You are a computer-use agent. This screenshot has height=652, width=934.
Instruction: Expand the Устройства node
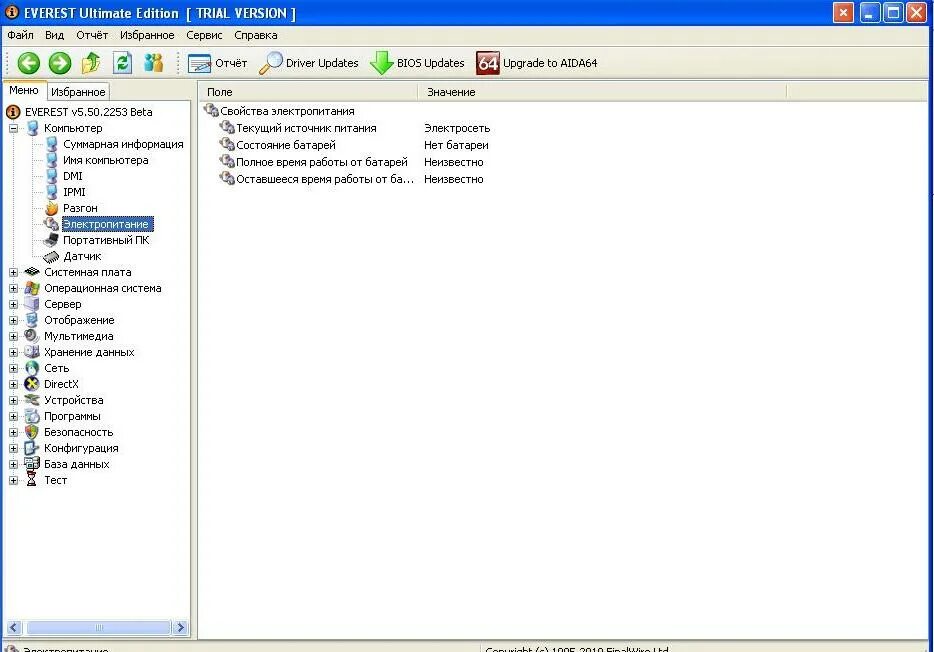tap(13, 400)
